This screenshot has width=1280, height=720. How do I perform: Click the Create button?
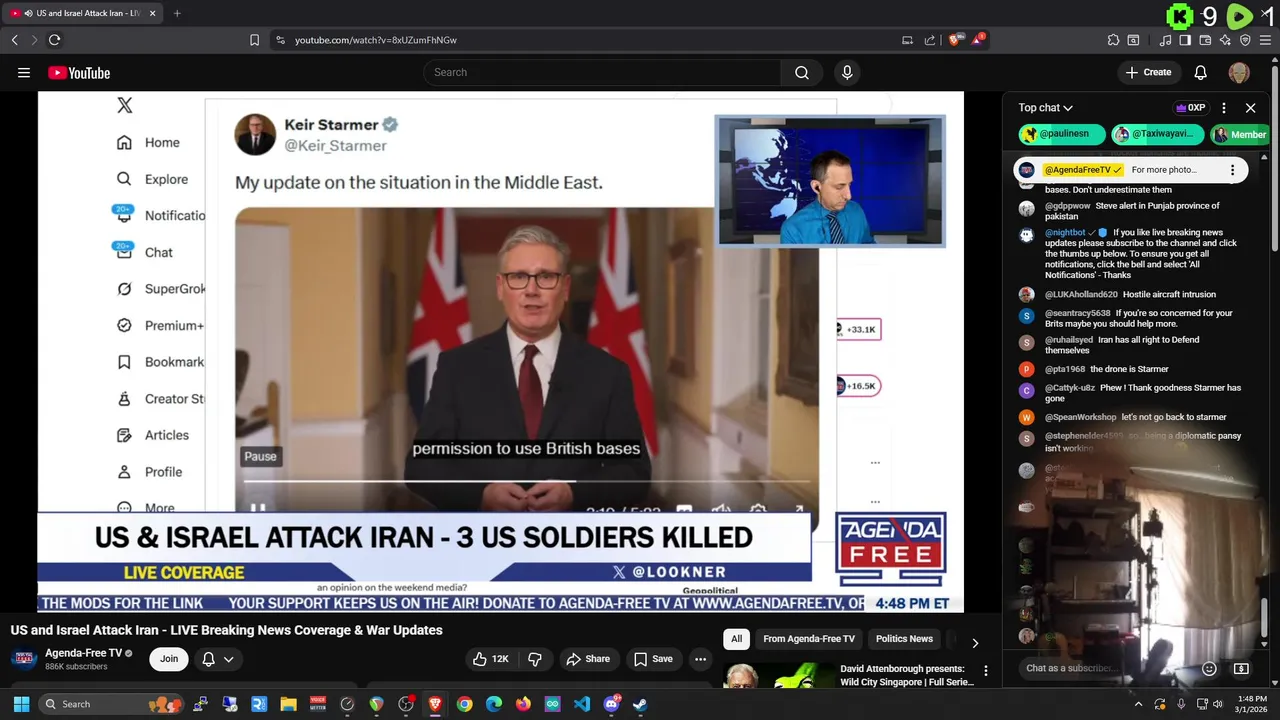1148,72
